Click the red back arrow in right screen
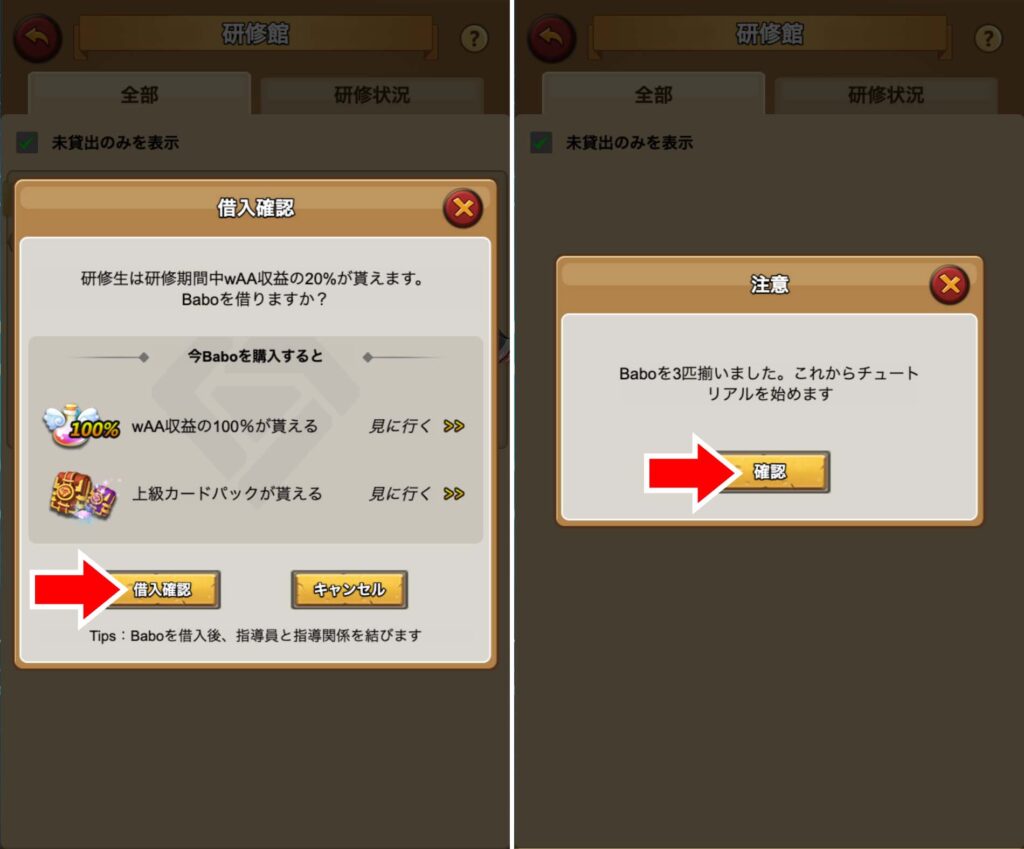Screen dimensions: 1024x849 551,38
